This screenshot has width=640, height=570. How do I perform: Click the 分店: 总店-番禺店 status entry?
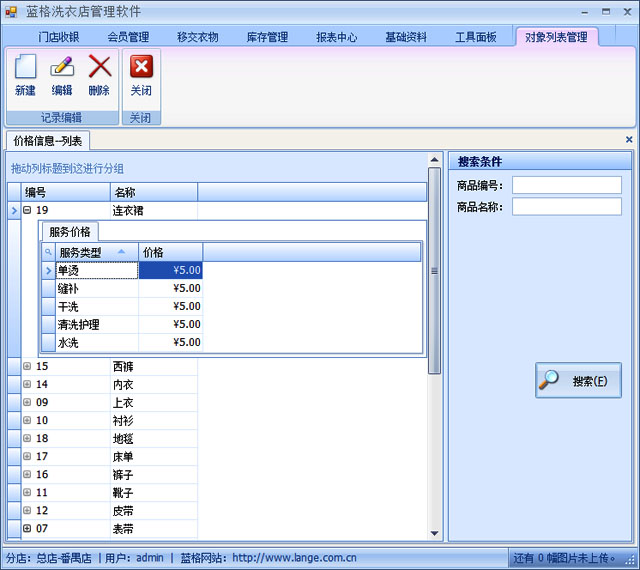click(x=49, y=558)
